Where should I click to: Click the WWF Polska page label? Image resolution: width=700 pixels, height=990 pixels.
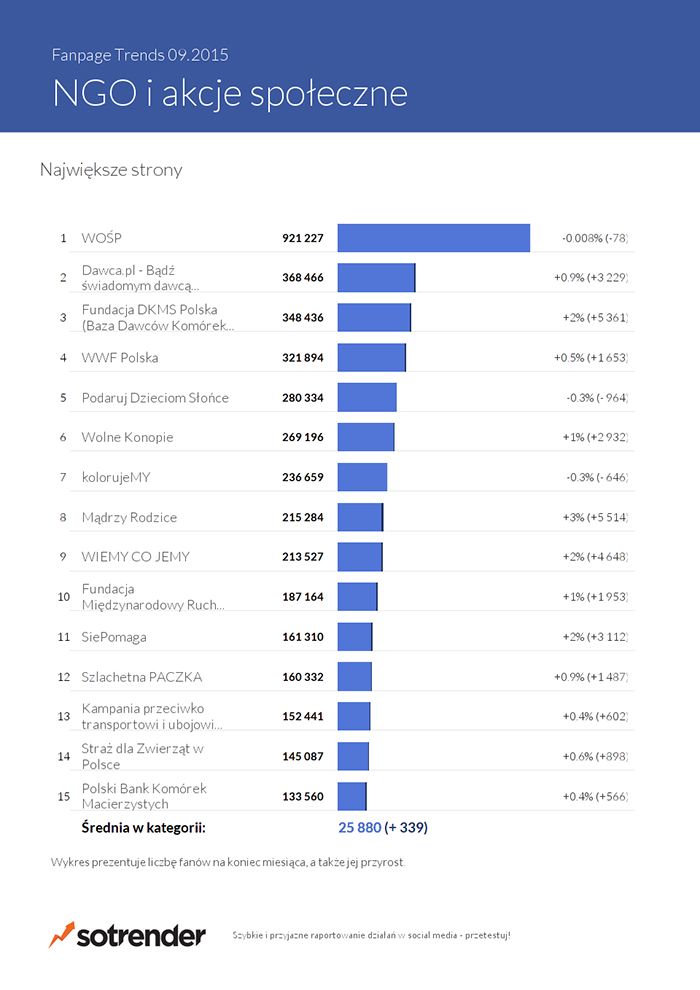(120, 357)
